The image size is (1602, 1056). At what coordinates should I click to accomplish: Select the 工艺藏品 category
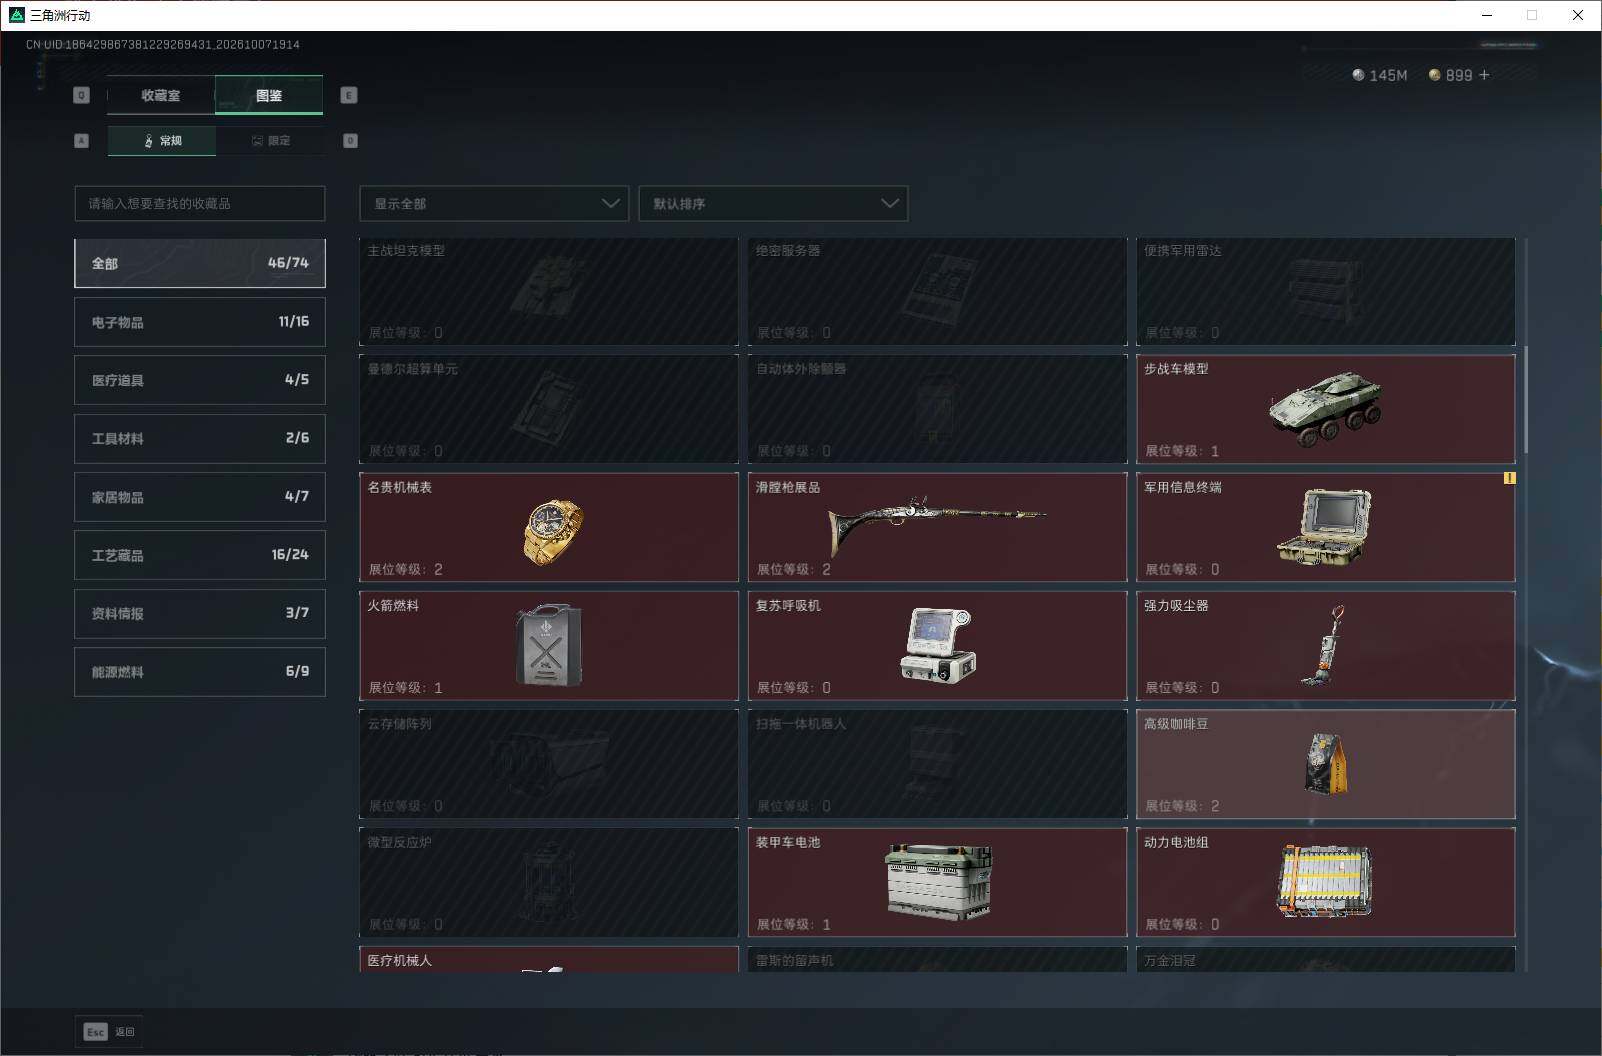[x=200, y=555]
